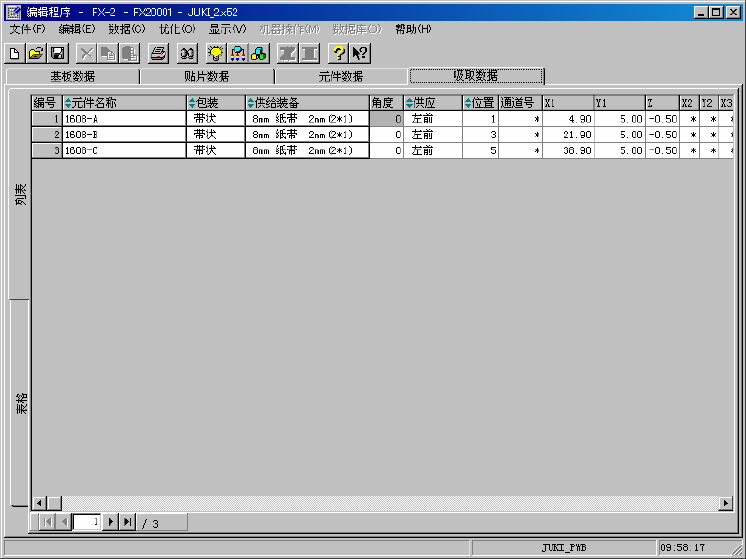Switch to the 基板数据 tab
The image size is (746, 559).
73,77
